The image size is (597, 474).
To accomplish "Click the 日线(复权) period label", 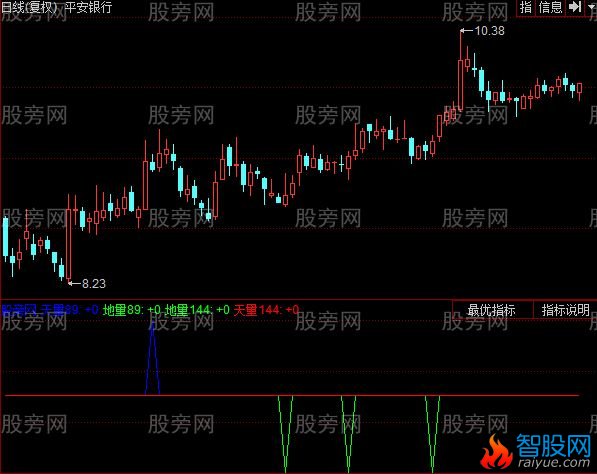I will coord(29,7).
